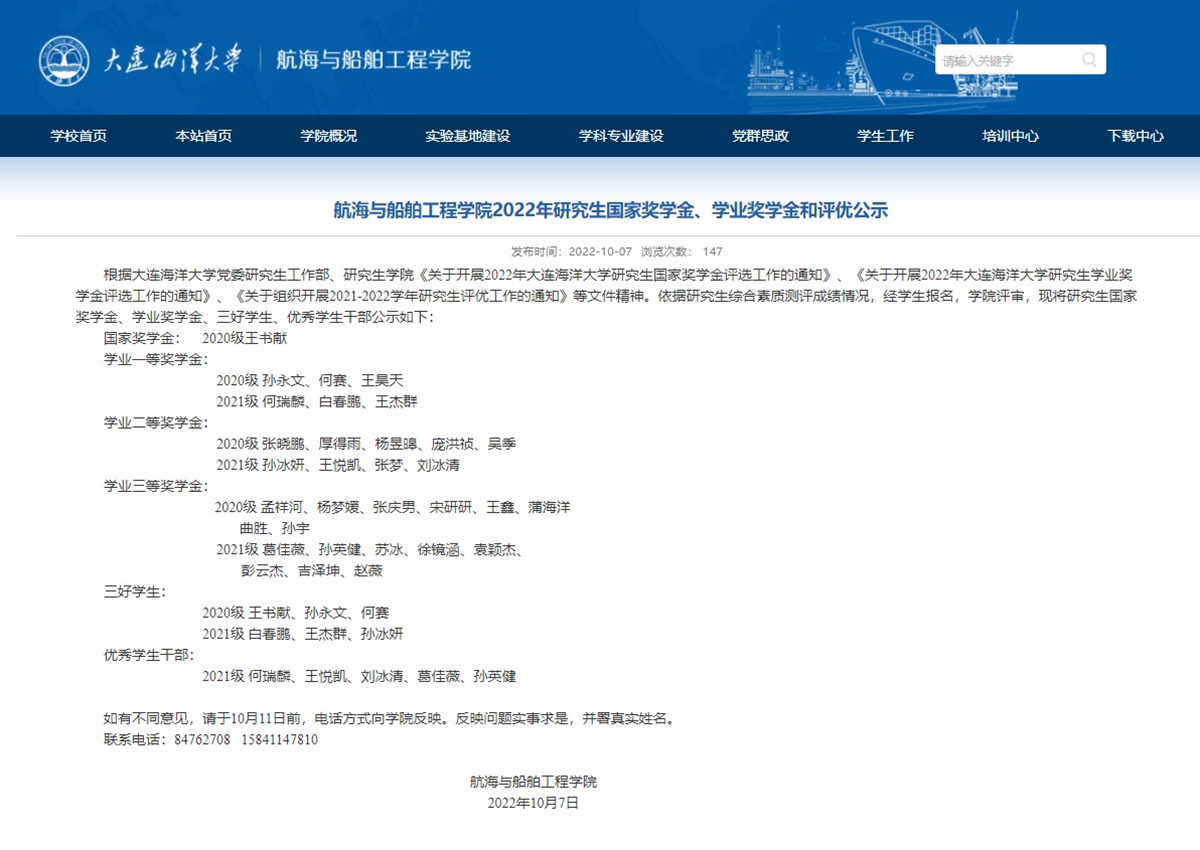Click the 优秀学生干部 heading

[149, 655]
